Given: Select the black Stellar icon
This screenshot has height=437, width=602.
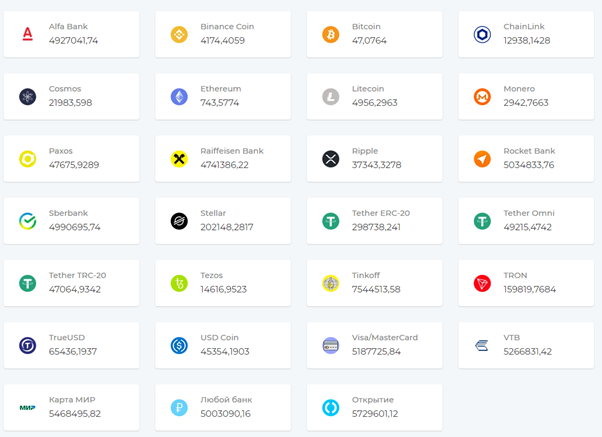Looking at the screenshot, I should coord(179,221).
